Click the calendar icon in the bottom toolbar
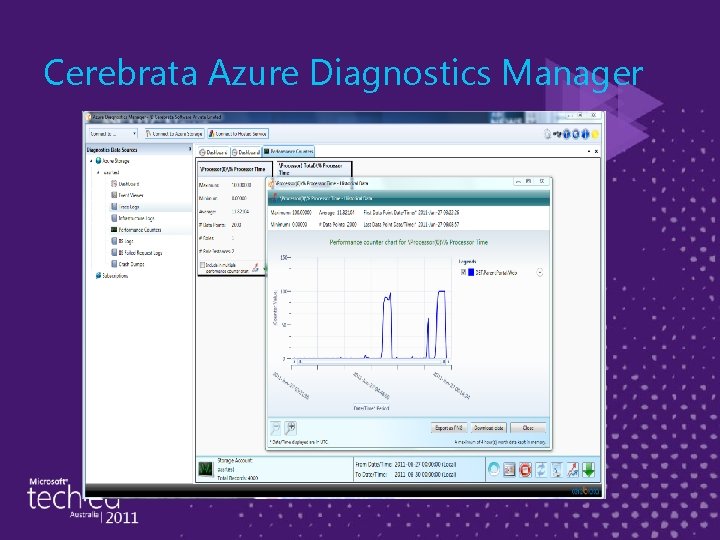The height and width of the screenshot is (540, 720). click(509, 469)
